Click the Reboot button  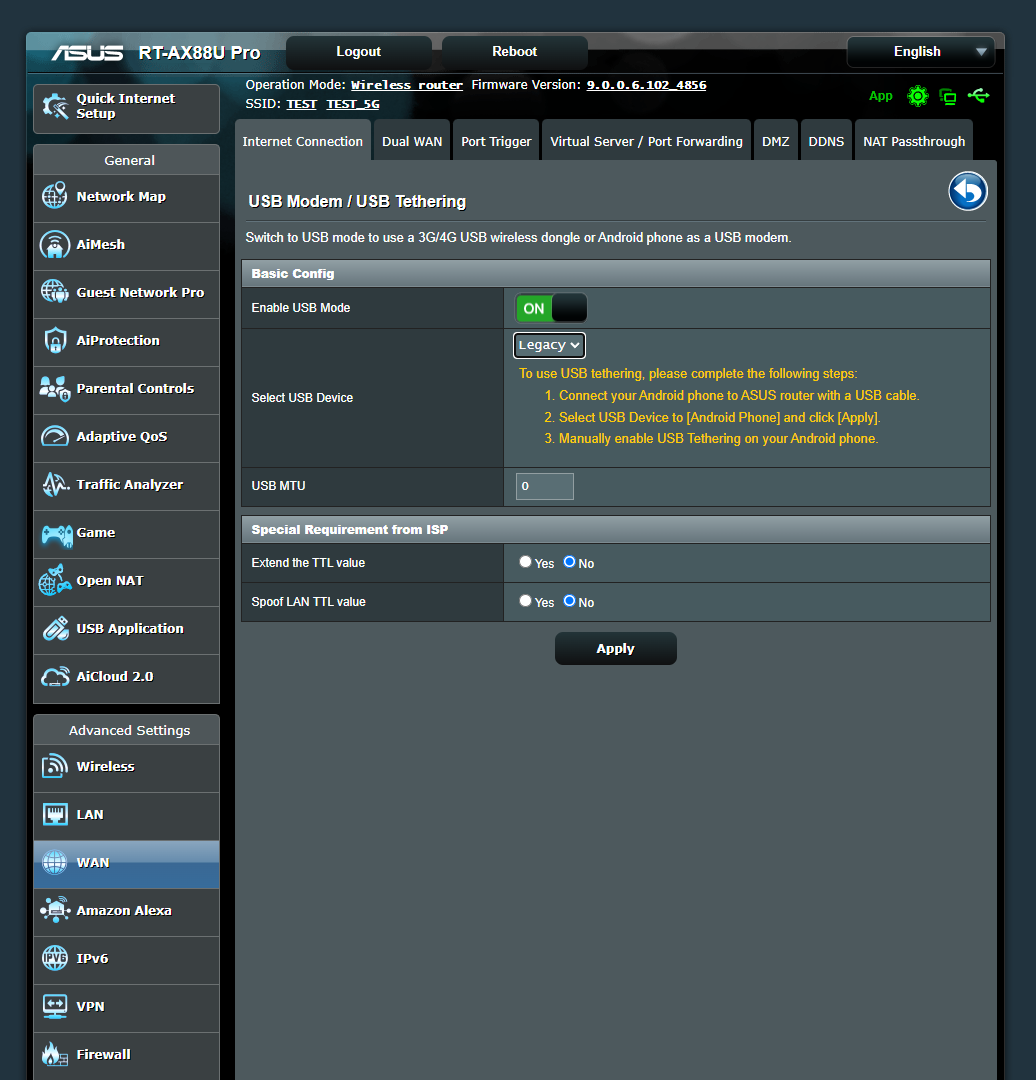point(515,52)
